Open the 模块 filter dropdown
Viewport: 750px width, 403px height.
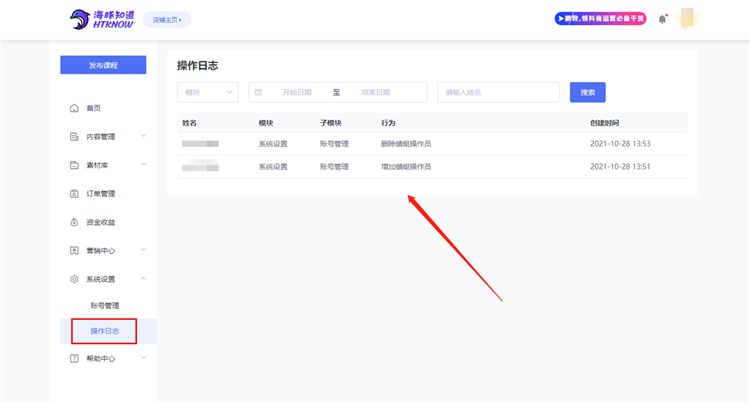point(207,92)
